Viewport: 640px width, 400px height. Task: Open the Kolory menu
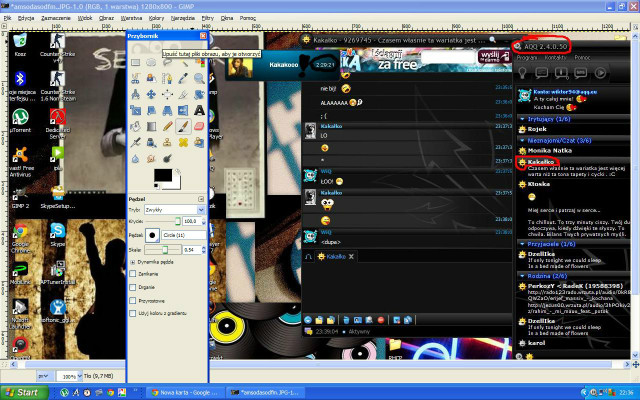tap(156, 18)
